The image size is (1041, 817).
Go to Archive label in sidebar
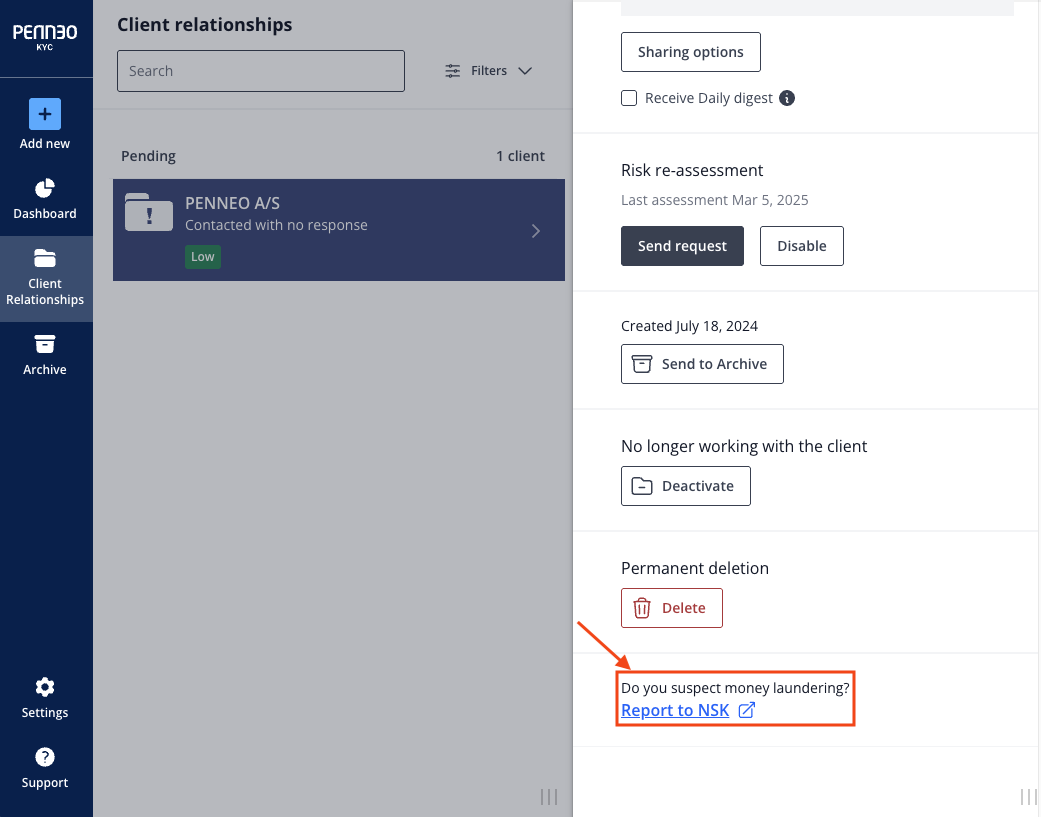click(x=44, y=370)
